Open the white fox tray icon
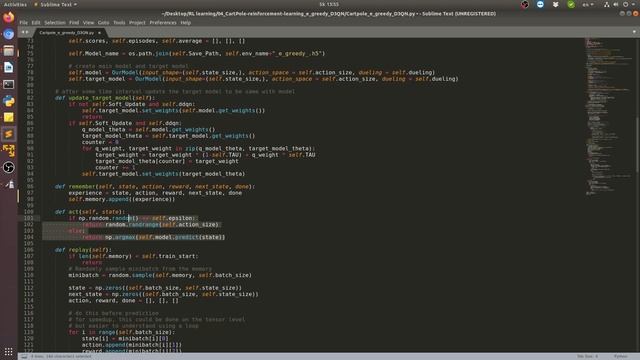The image size is (640, 360). (x=556, y=4)
